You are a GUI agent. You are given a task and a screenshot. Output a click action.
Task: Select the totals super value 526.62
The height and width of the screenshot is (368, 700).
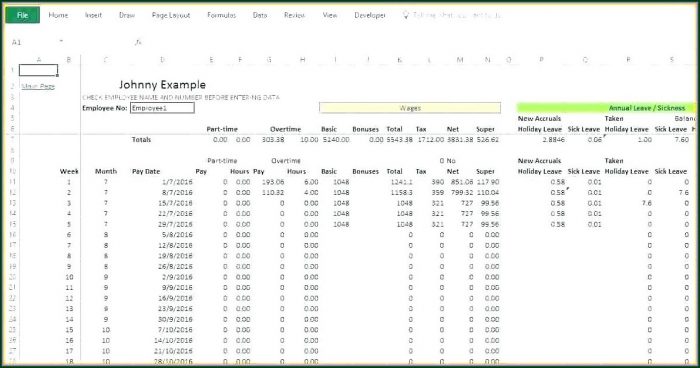tap(488, 139)
